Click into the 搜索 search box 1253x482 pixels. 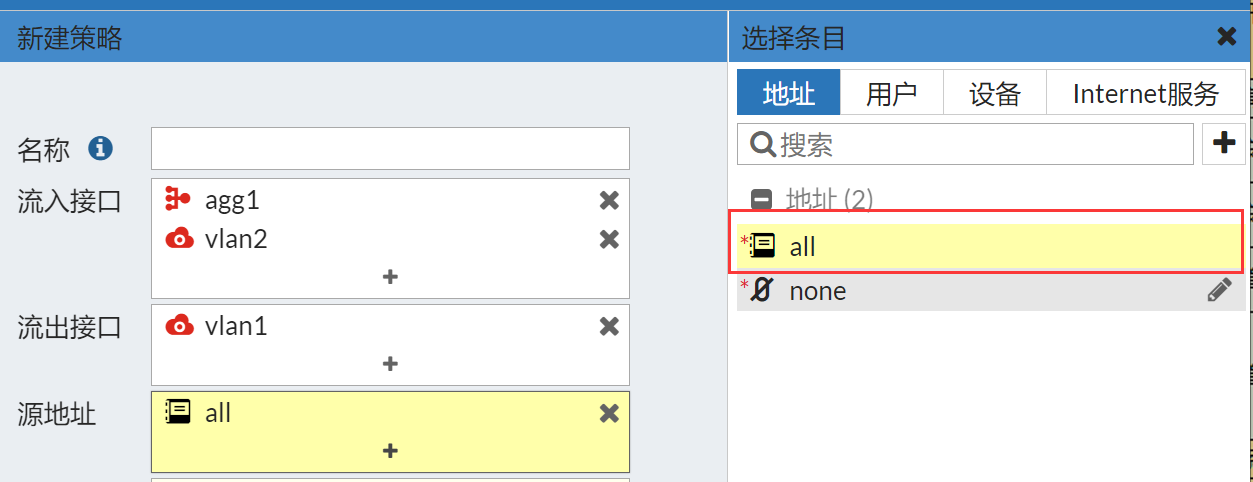(x=965, y=144)
